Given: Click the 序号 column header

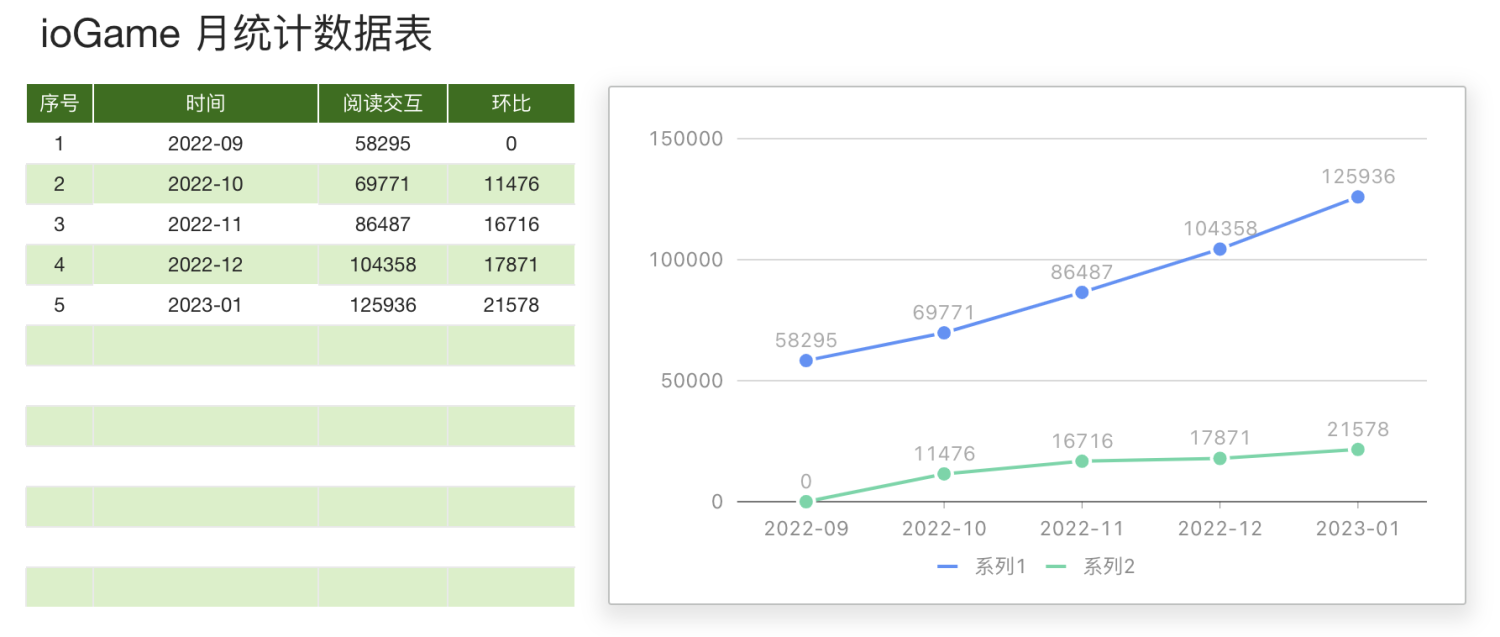Looking at the screenshot, I should click(x=59, y=103).
